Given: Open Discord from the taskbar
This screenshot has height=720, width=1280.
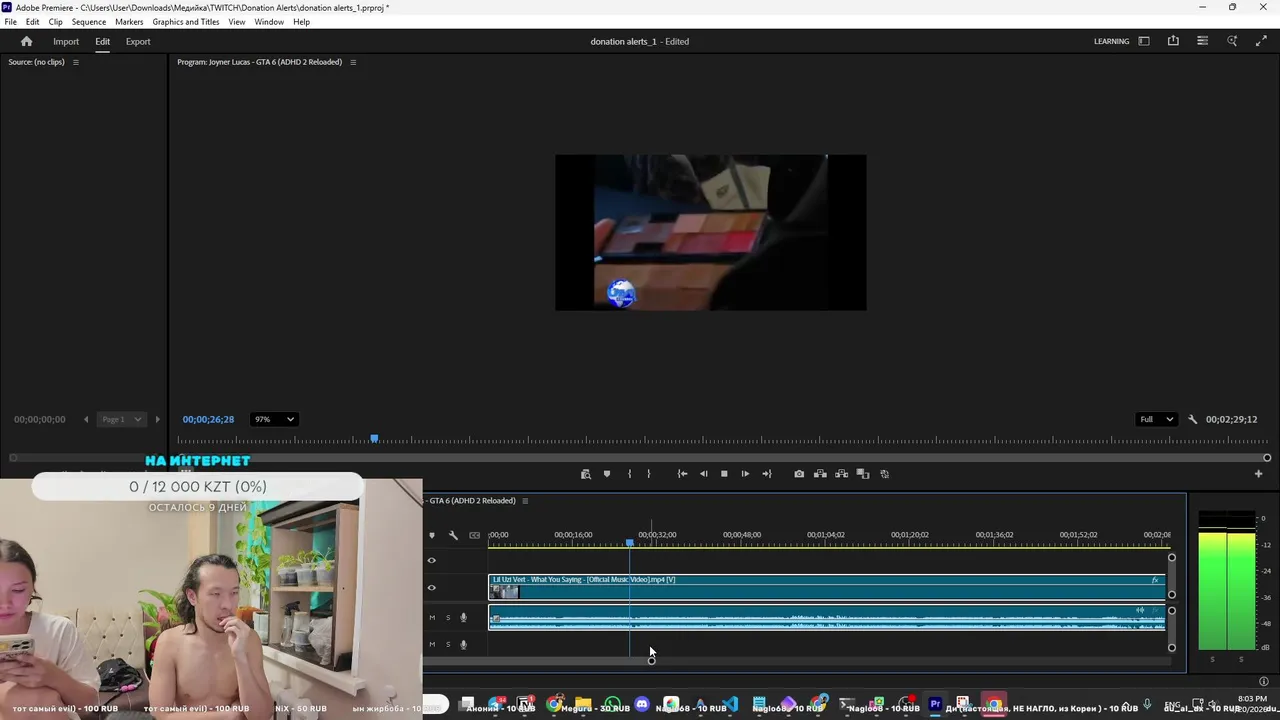Looking at the screenshot, I should 642,705.
